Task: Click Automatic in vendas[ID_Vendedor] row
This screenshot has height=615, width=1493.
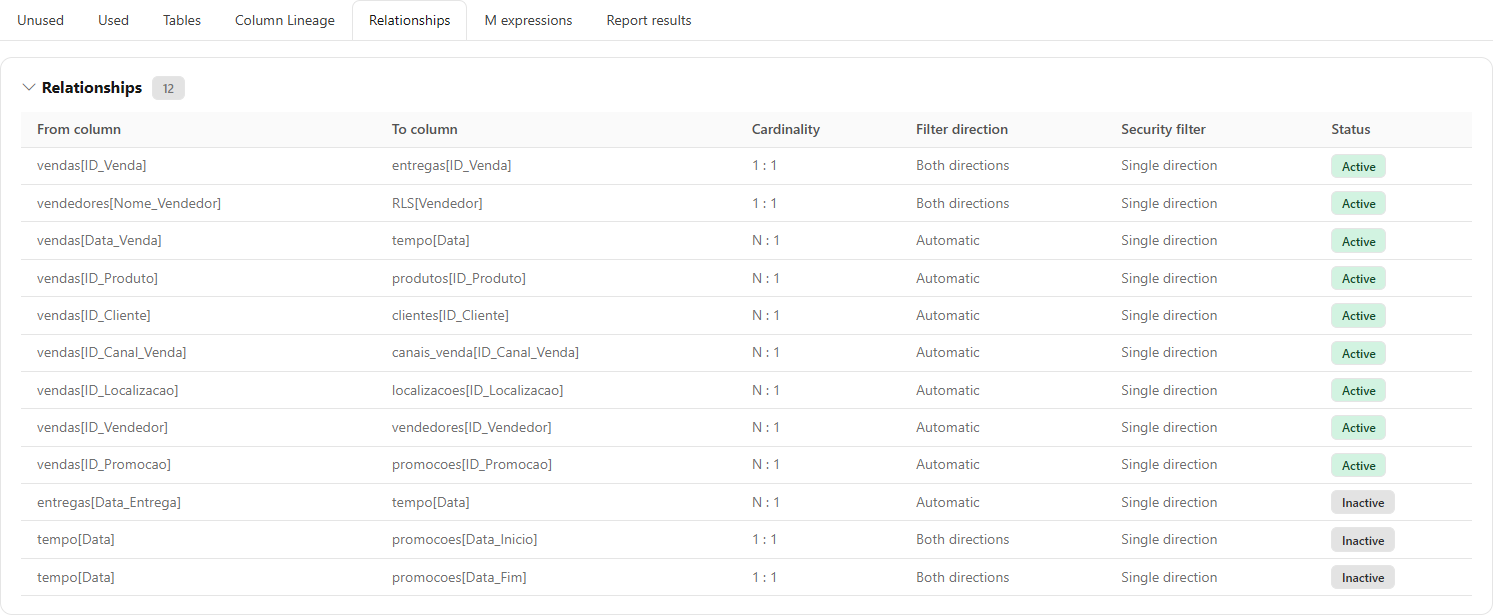Action: (x=948, y=427)
